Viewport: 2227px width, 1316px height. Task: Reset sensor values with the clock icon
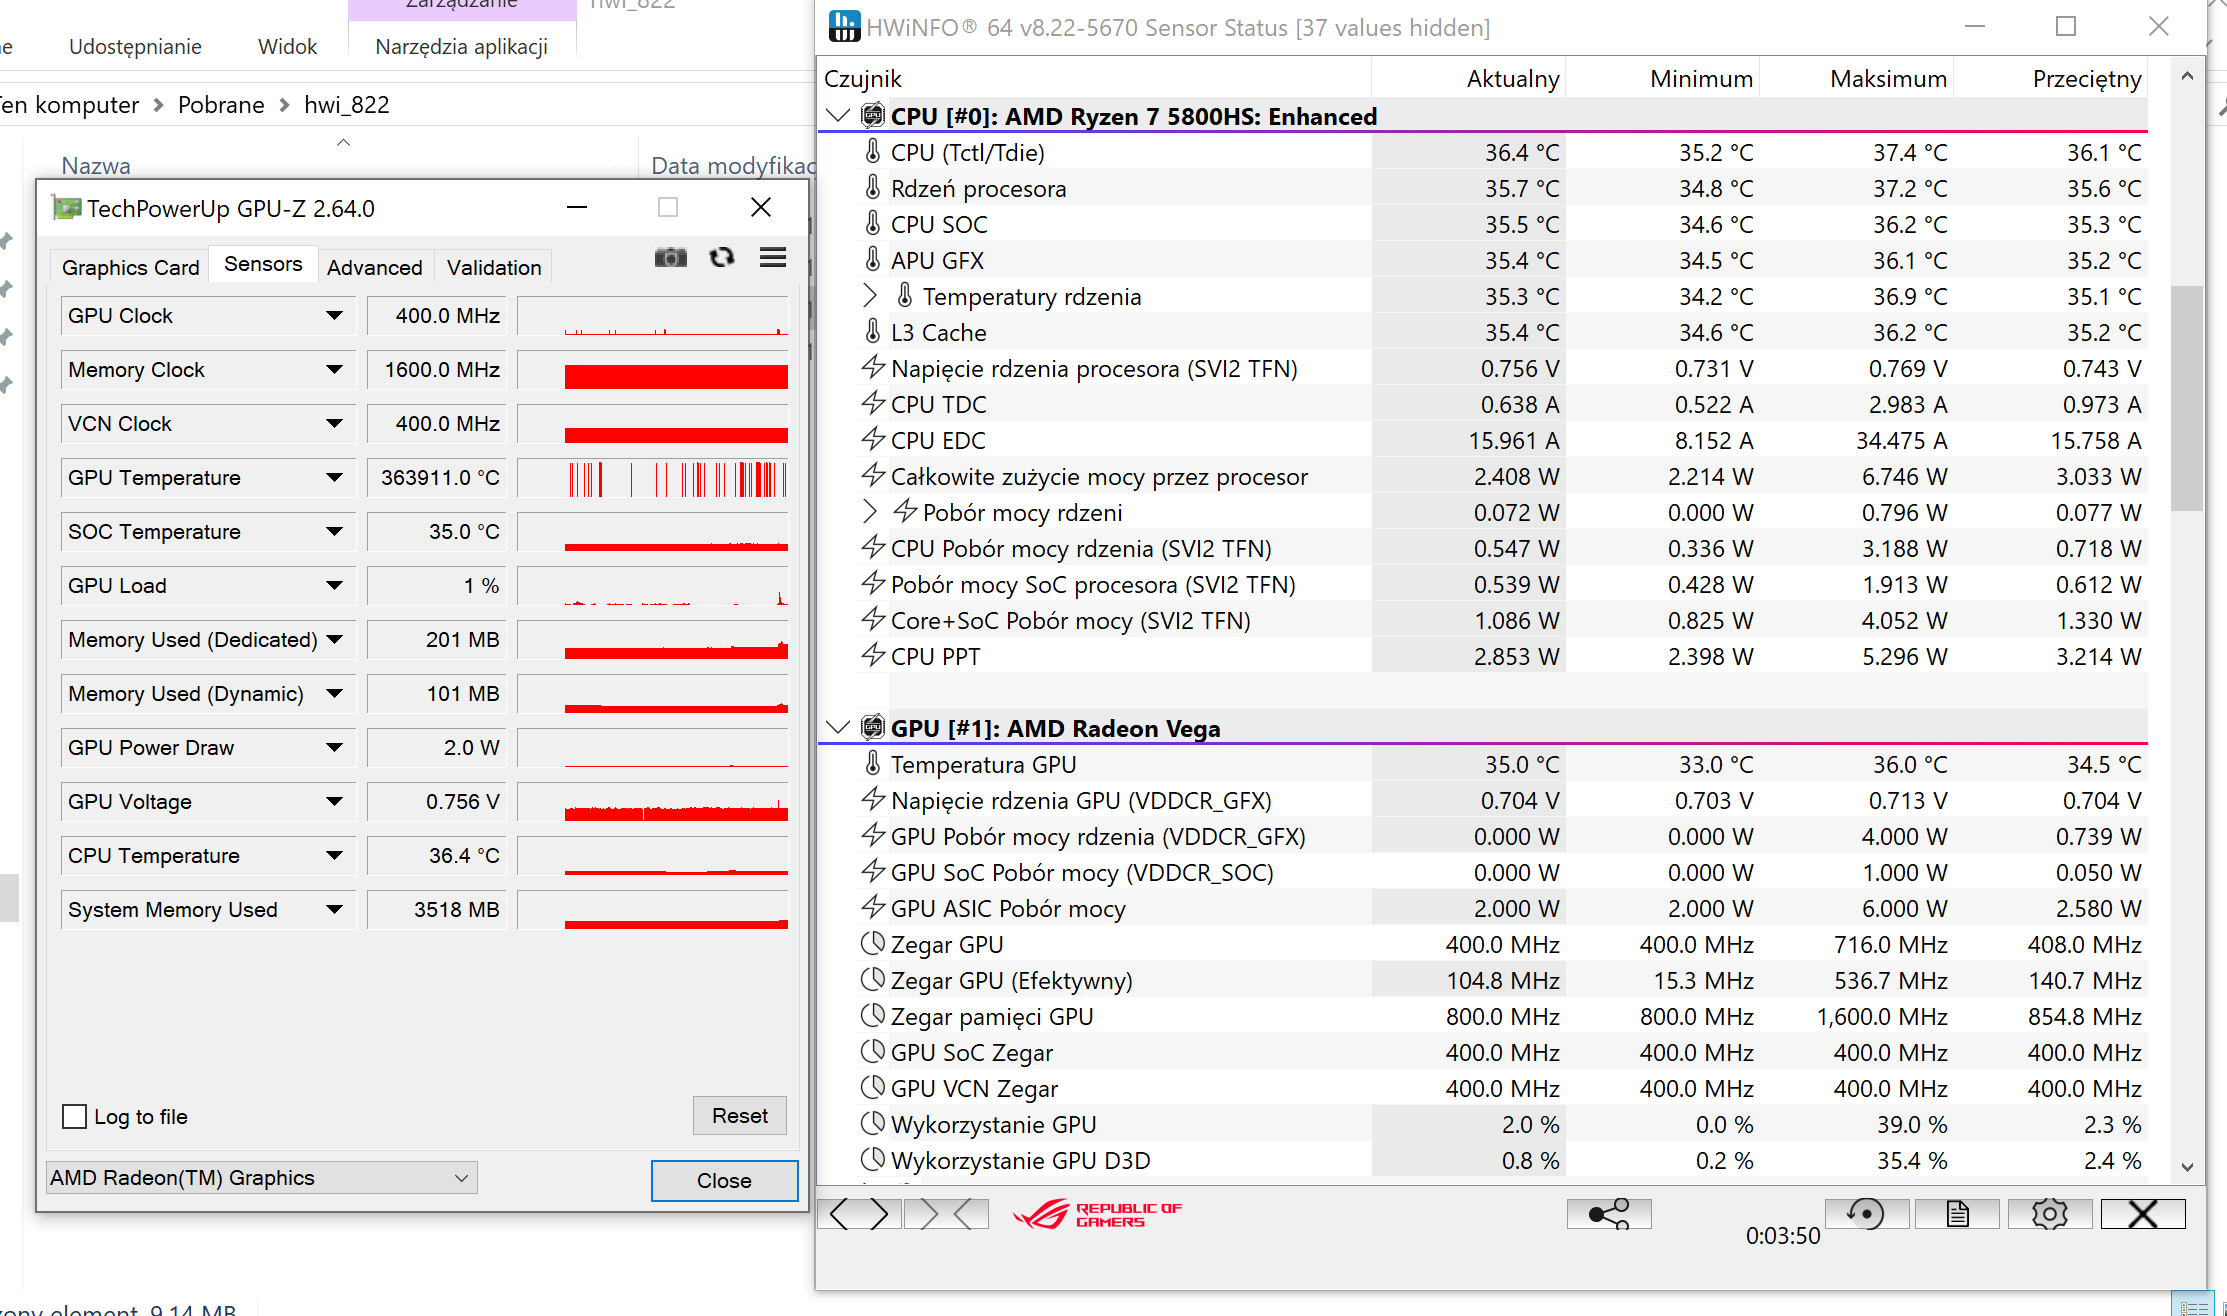click(x=1866, y=1214)
